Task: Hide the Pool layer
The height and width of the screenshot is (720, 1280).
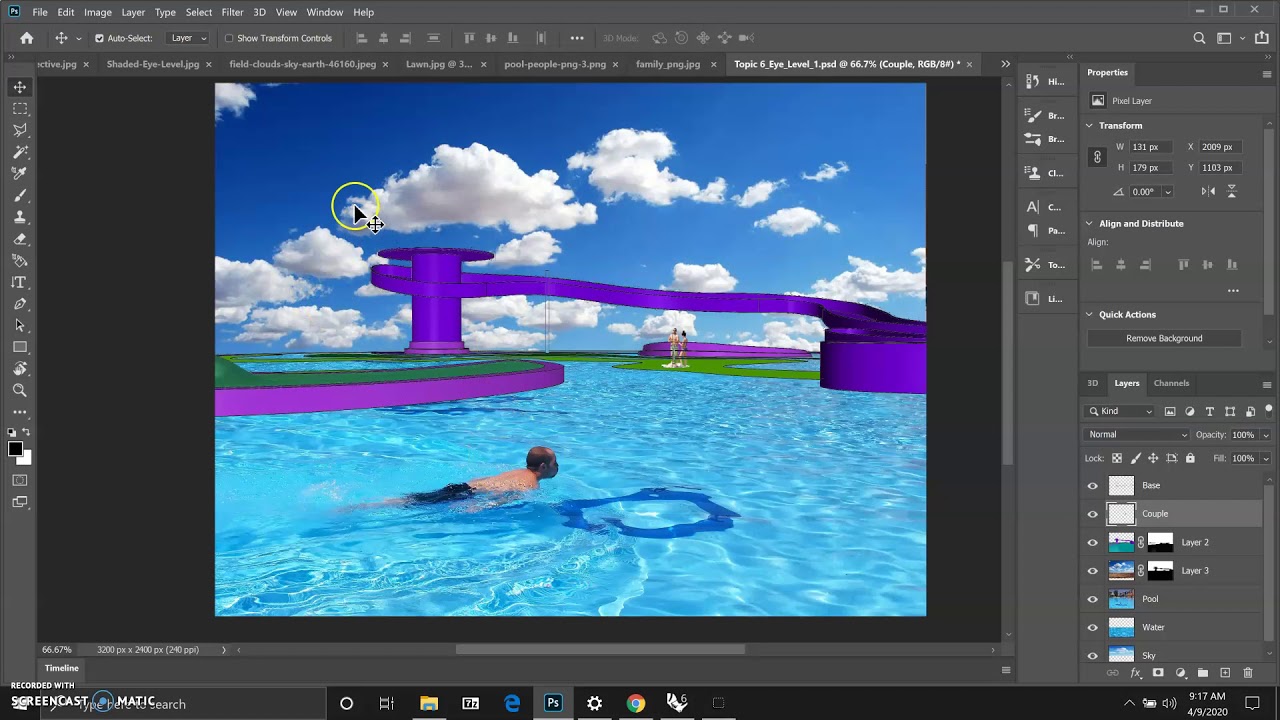Action: tap(1092, 600)
